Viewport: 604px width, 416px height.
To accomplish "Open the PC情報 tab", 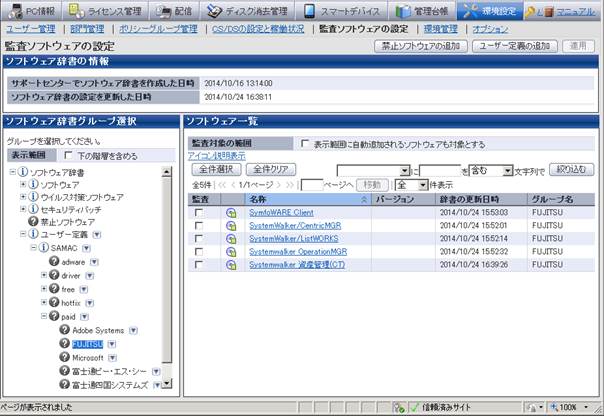I will [x=32, y=11].
